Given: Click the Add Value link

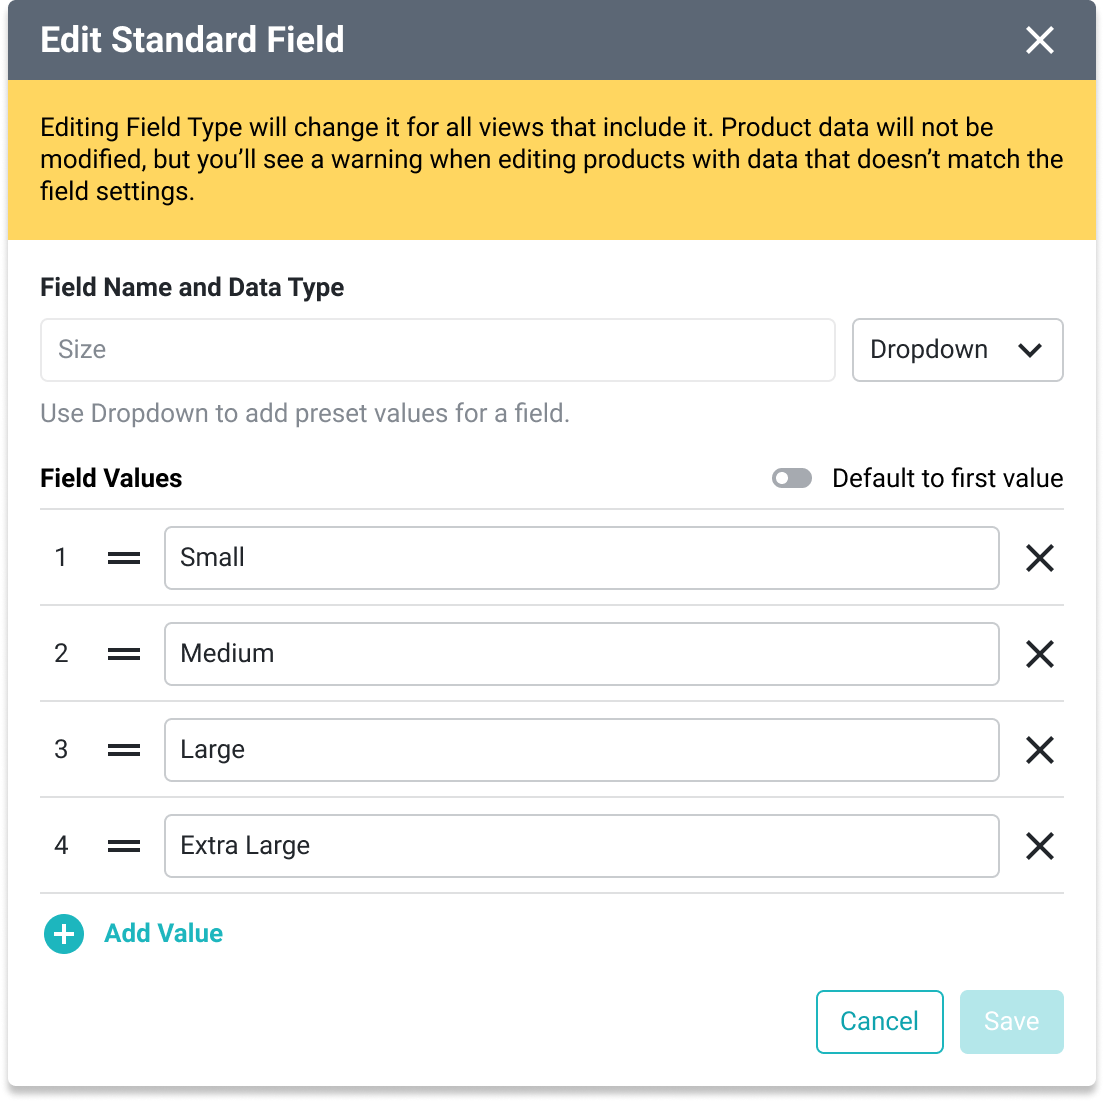Looking at the screenshot, I should (164, 934).
